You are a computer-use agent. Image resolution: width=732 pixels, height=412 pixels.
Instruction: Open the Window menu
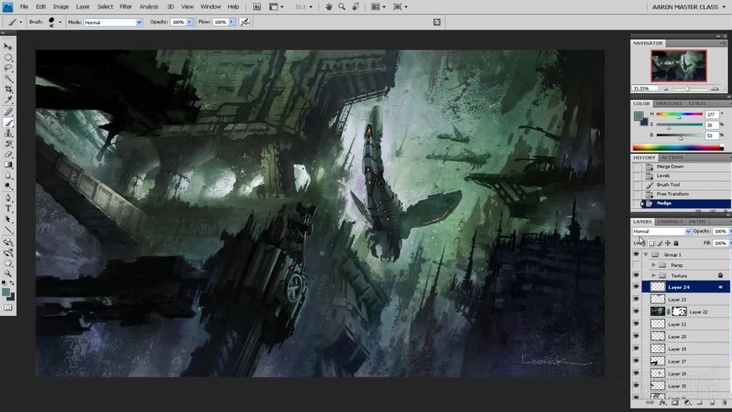211,7
